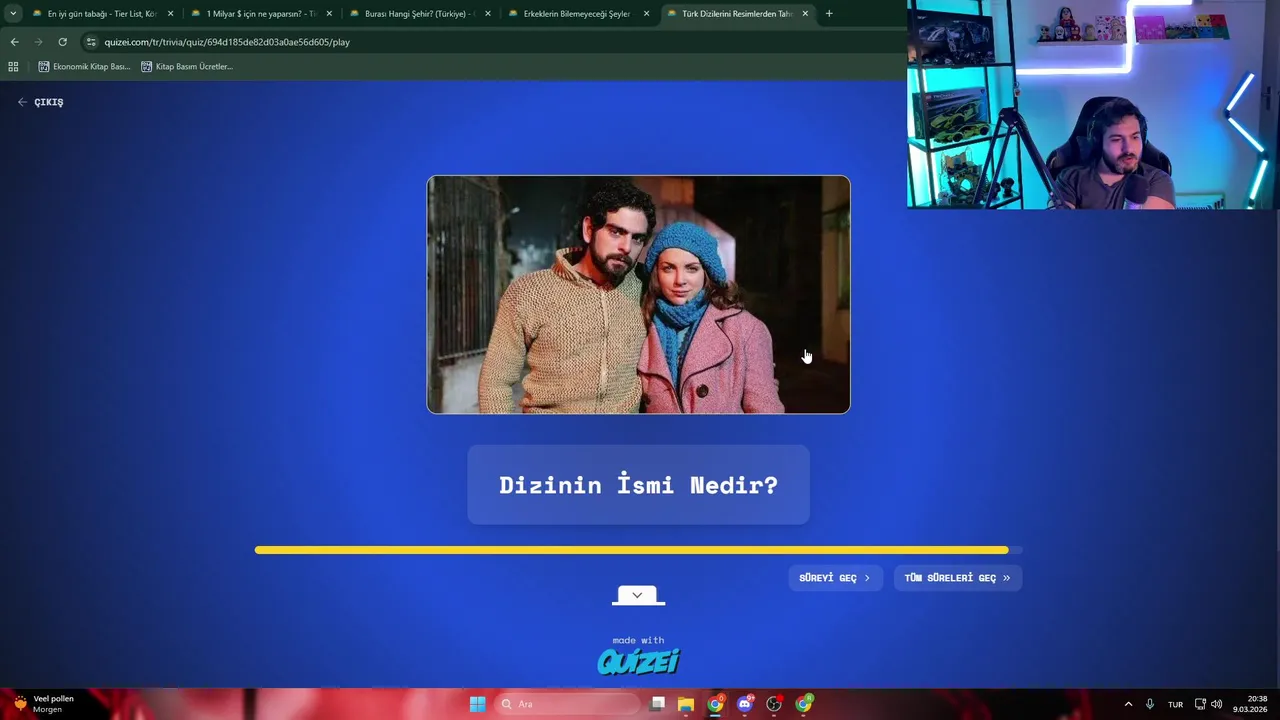Open Discord from taskbar
The height and width of the screenshot is (720, 1280).
745,704
